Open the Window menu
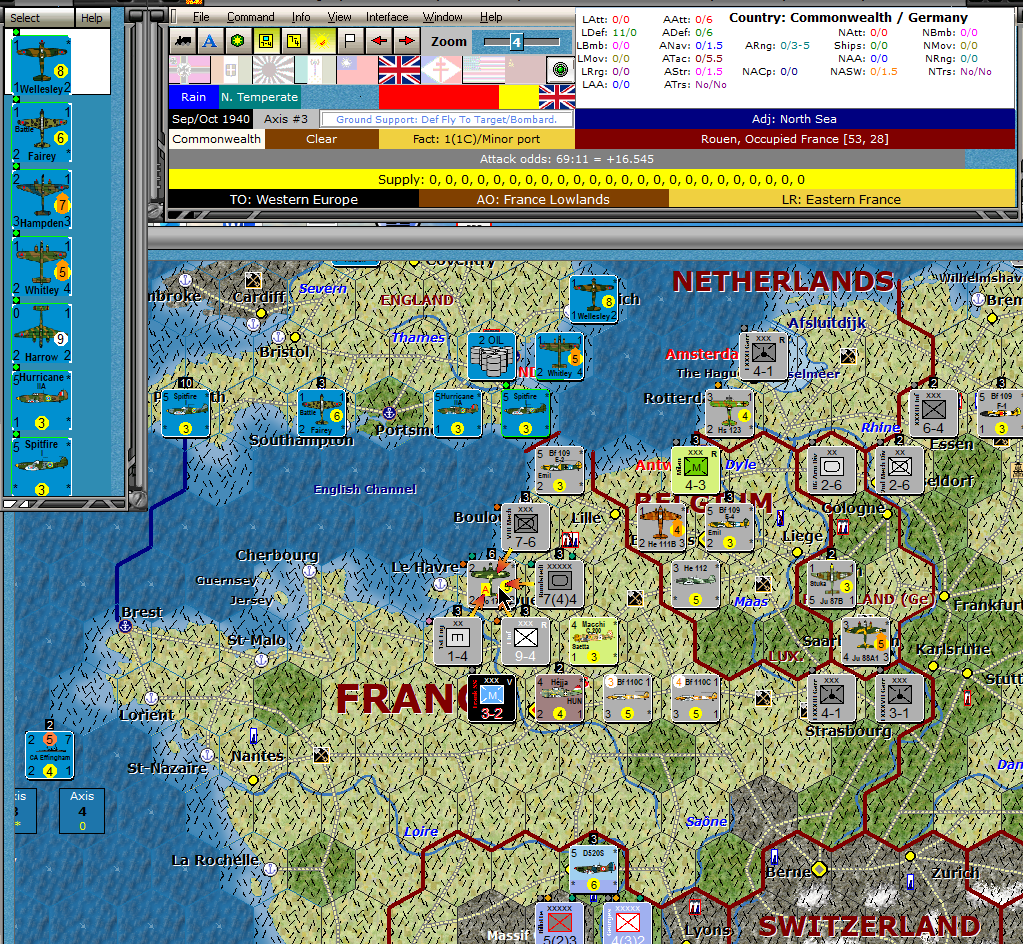 [442, 17]
